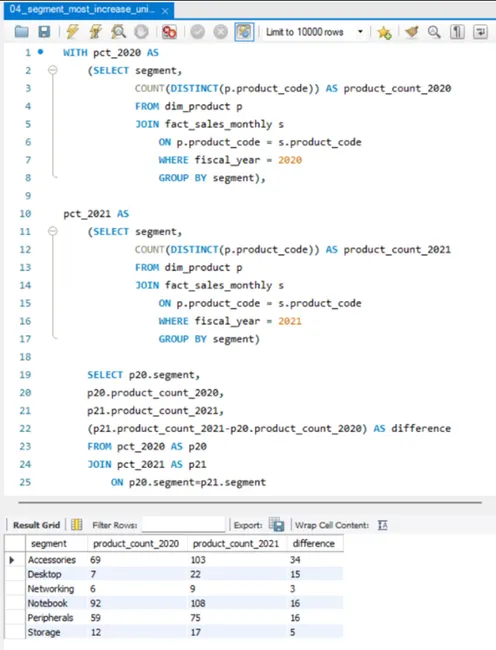
Task: Click 'pct_2021 AS' text on line 10
Action: (96, 214)
